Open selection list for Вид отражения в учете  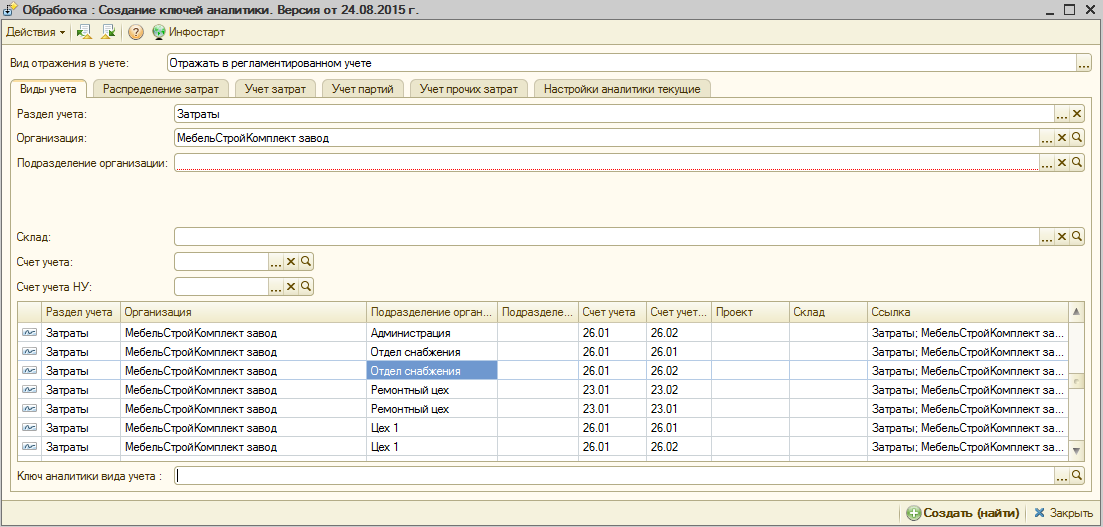tap(1084, 63)
